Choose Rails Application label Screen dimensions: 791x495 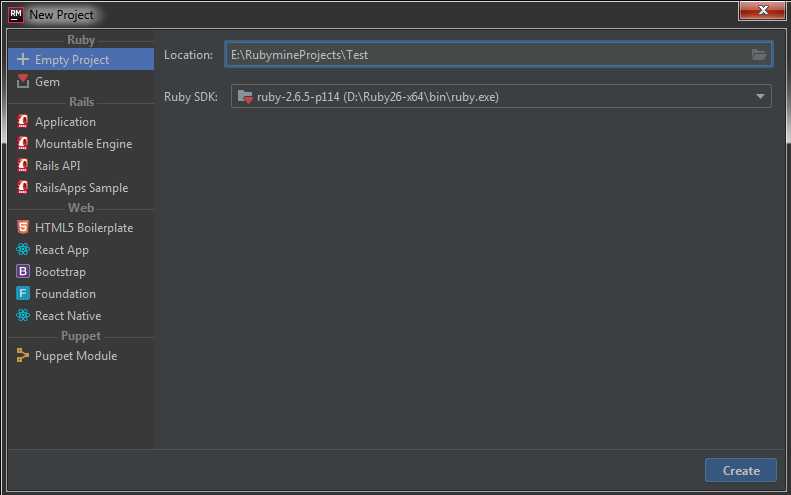pyautogui.click(x=65, y=122)
